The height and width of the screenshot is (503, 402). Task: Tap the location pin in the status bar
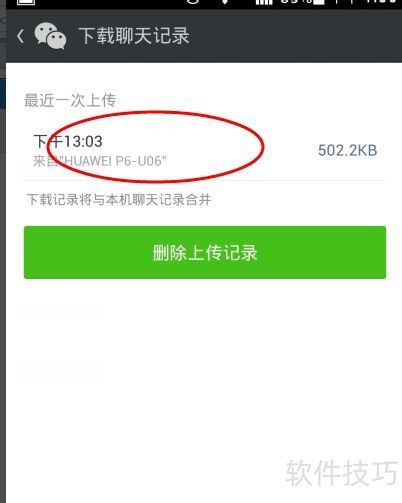[225, 2]
